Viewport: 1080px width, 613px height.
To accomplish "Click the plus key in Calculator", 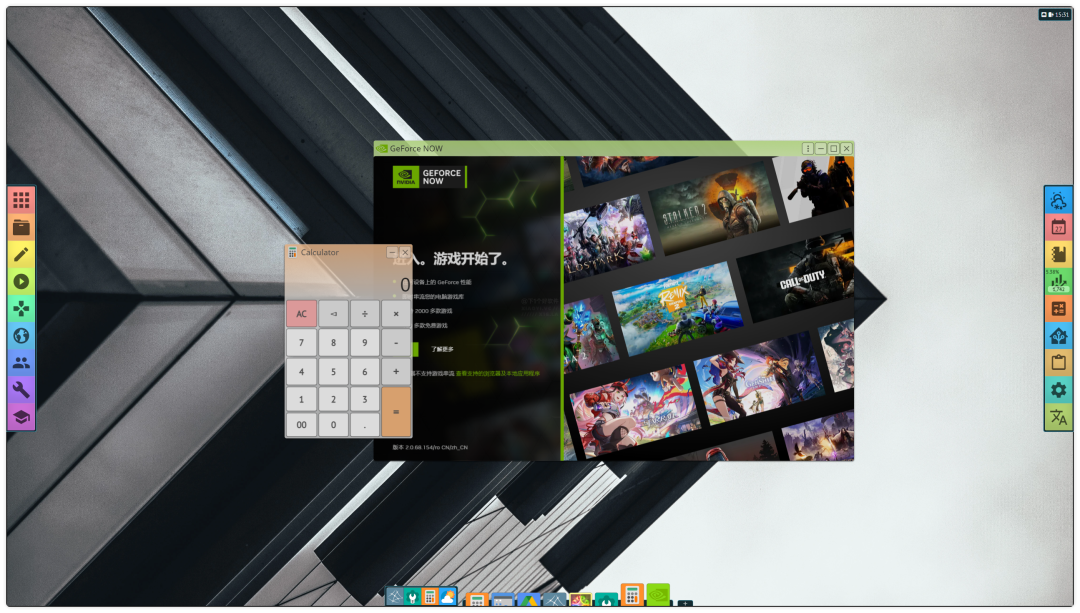I will [x=396, y=371].
